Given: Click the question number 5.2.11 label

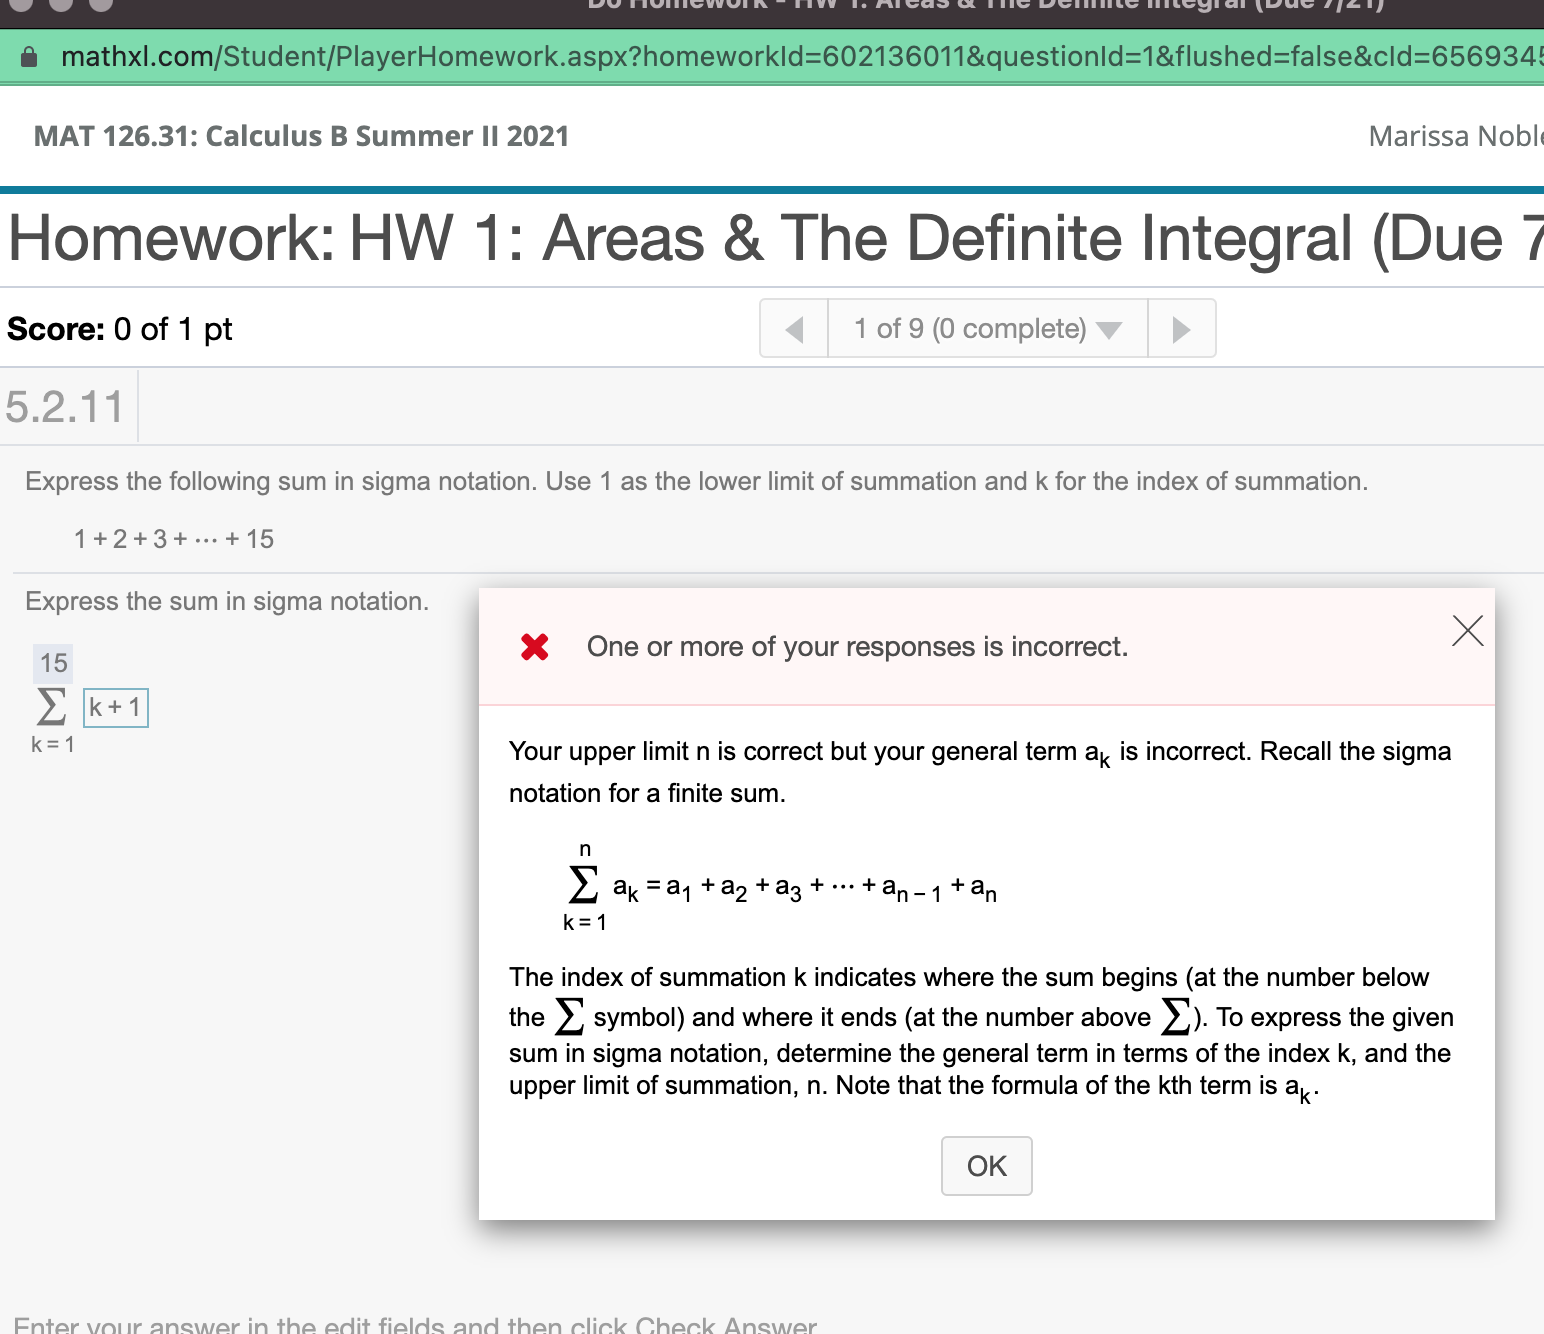Looking at the screenshot, I should point(64,405).
